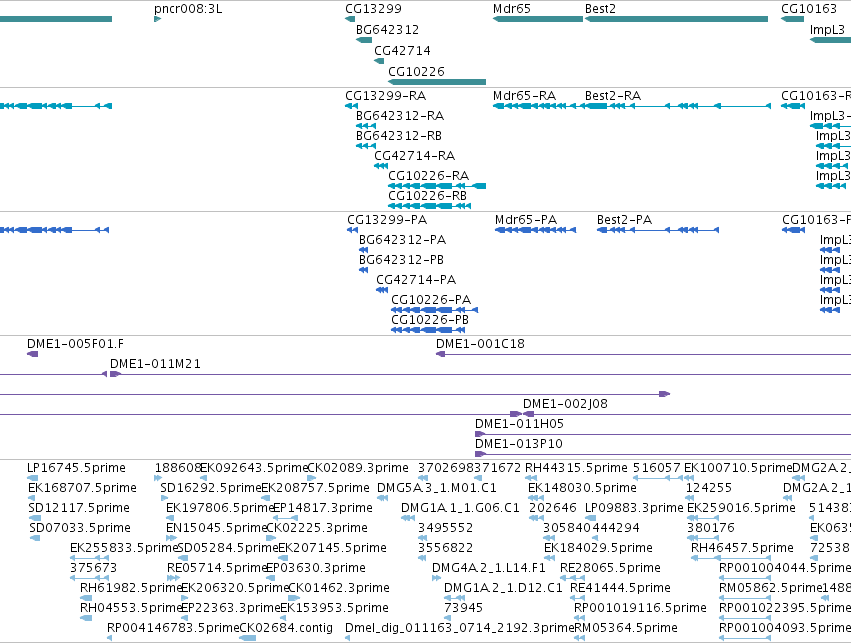Click the SD07033.5prime EST

[35, 538]
